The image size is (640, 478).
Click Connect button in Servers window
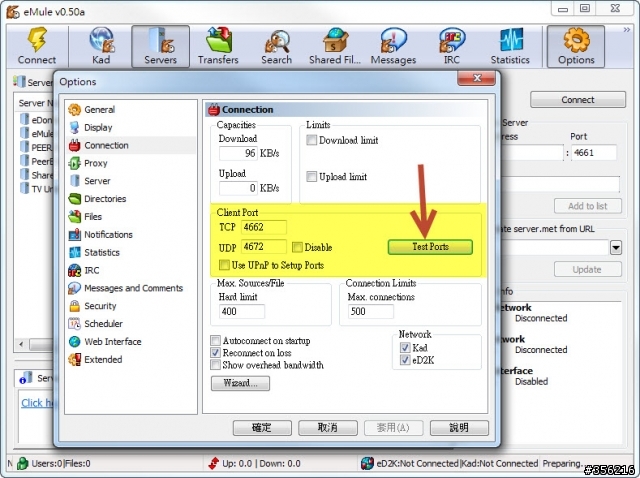(578, 100)
